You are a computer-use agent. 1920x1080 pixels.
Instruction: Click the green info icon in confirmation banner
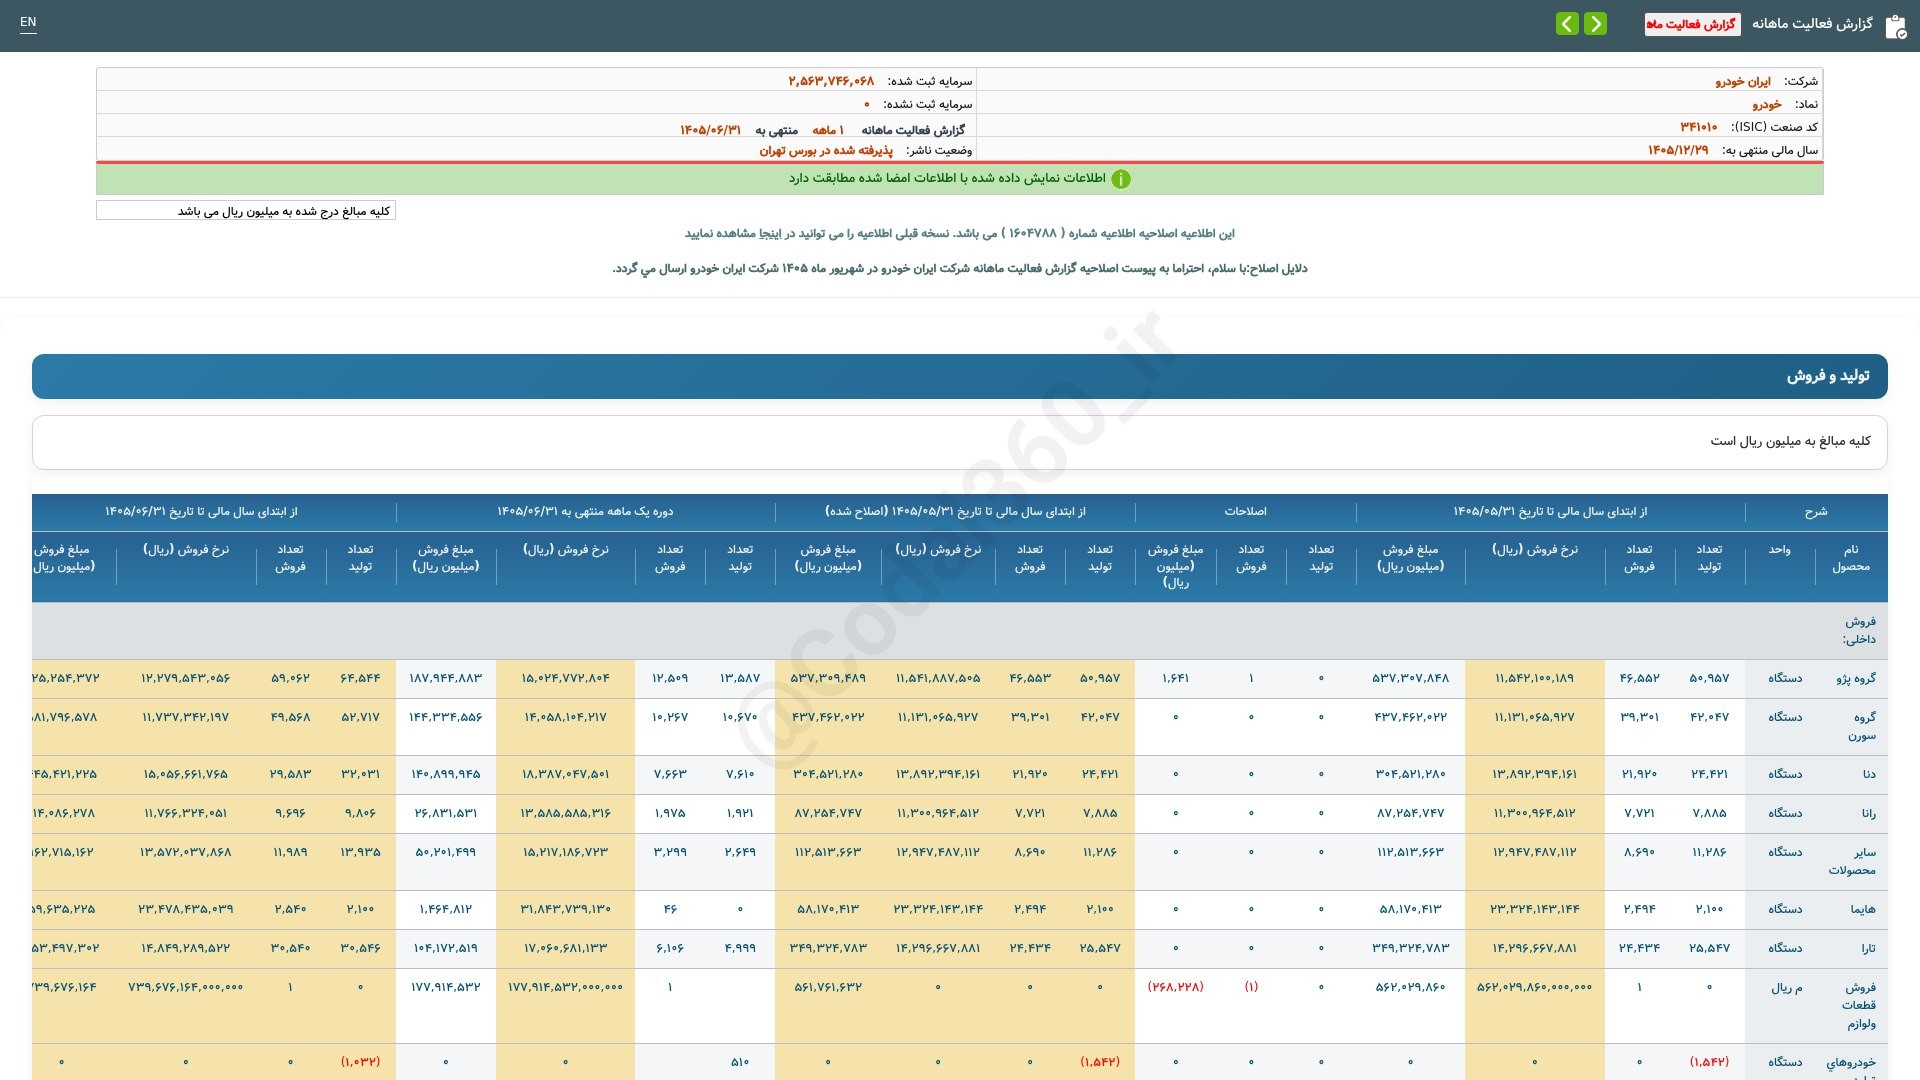[1121, 179]
